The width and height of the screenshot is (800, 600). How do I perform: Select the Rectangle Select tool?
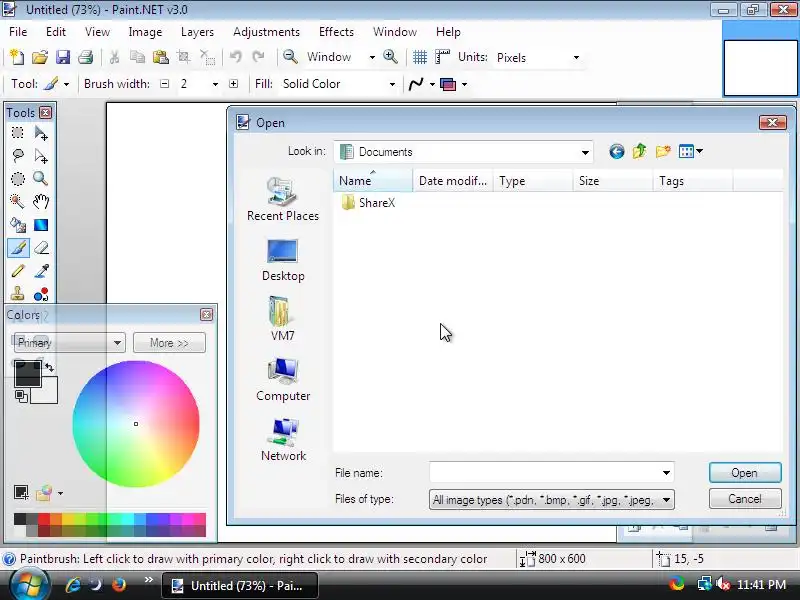[x=18, y=133]
